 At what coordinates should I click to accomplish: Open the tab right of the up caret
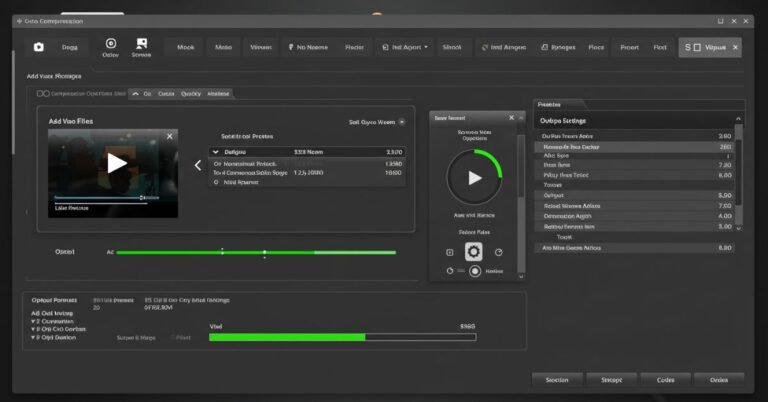pyautogui.click(x=147, y=94)
